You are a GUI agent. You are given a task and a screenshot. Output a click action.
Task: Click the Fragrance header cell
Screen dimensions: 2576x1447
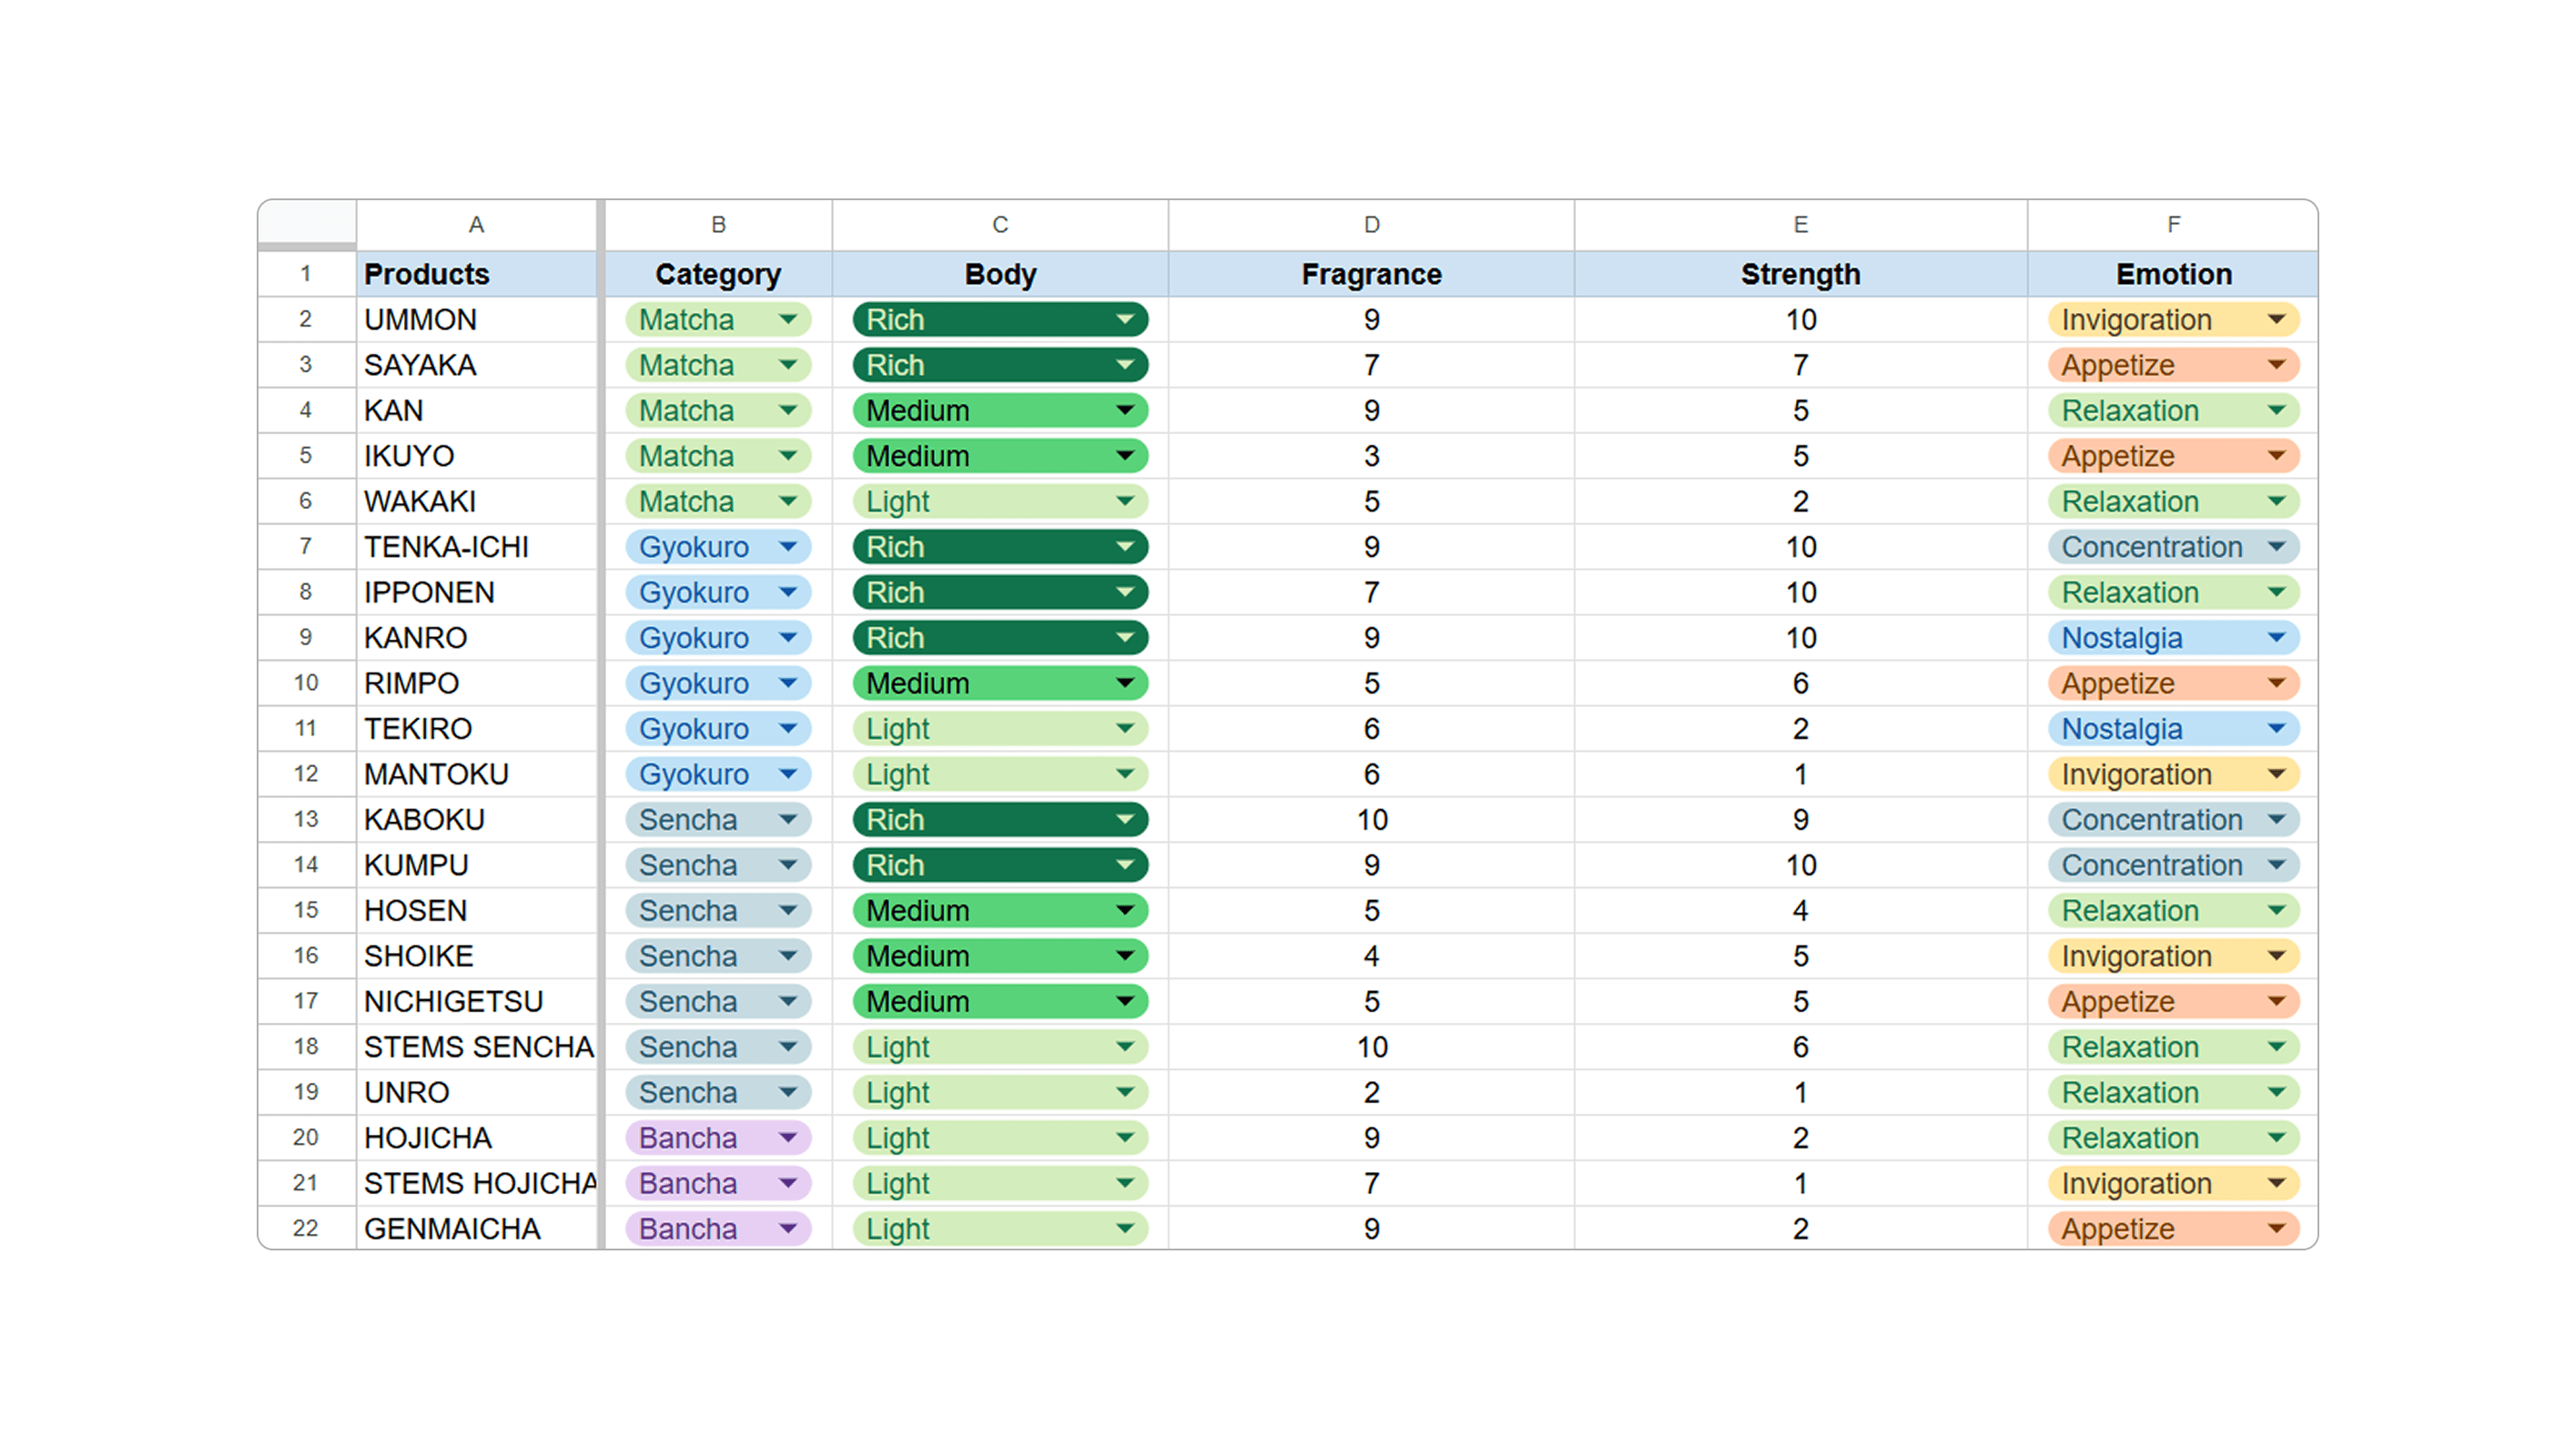[x=1371, y=274]
